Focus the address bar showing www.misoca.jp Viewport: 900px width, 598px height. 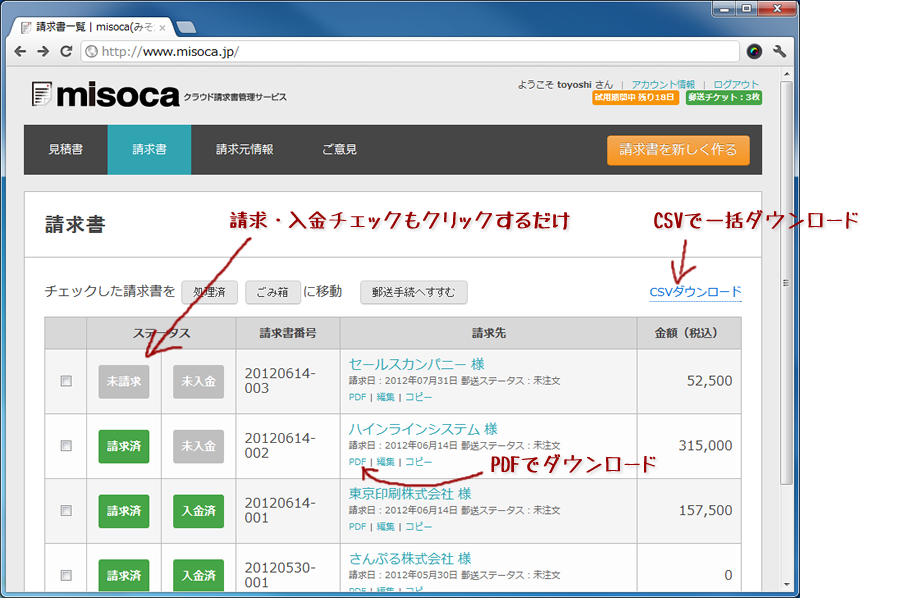(x=409, y=52)
